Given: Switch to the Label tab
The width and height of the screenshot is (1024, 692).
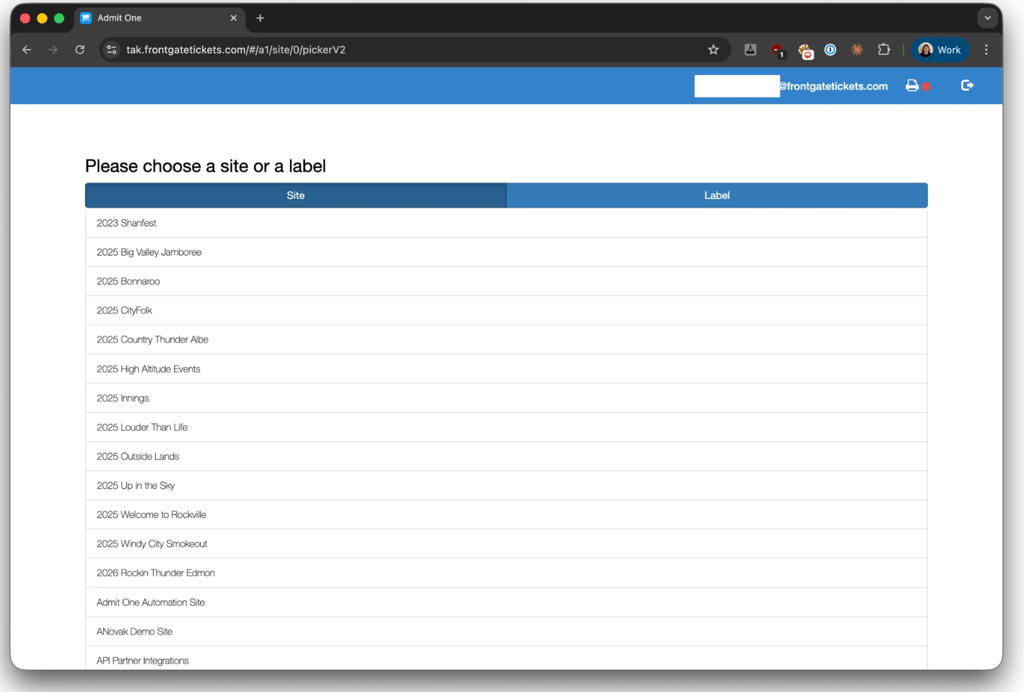Looking at the screenshot, I should tap(716, 195).
